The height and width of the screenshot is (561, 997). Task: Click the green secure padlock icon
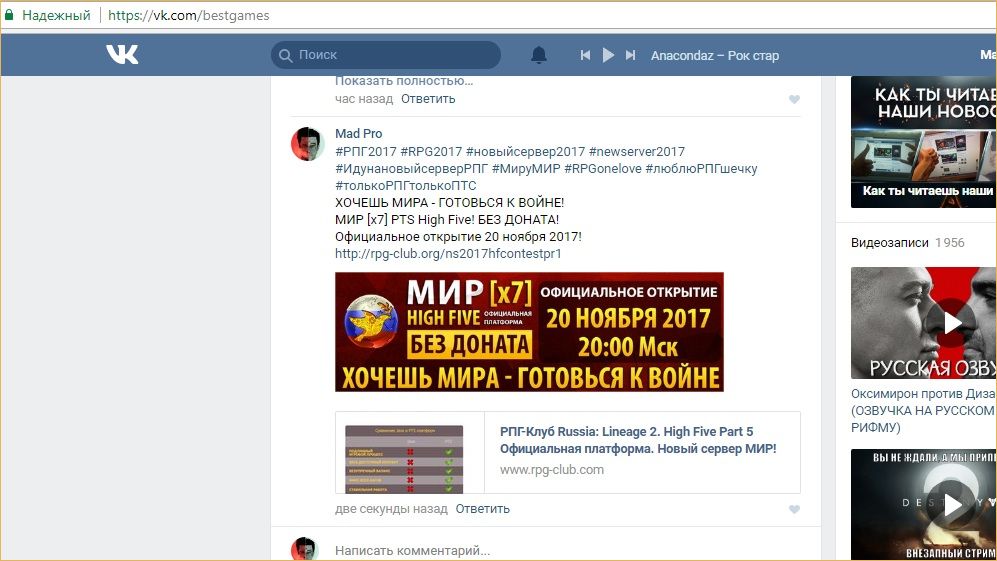pos(9,15)
